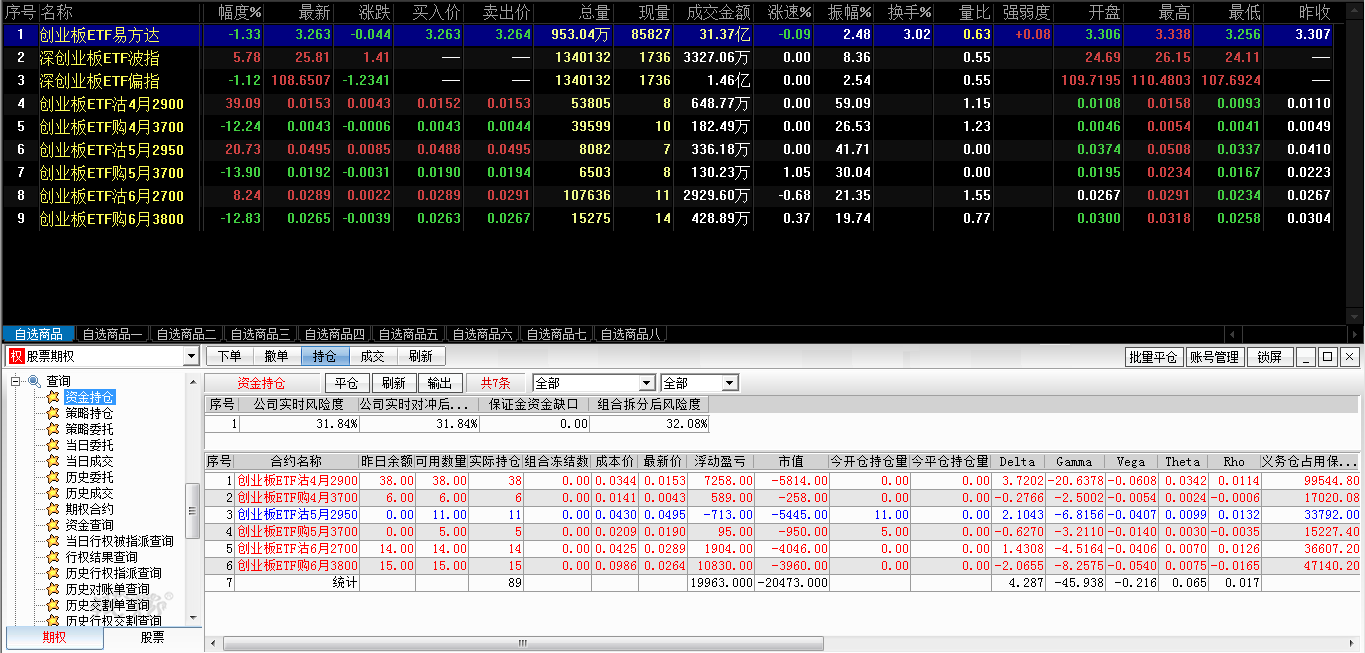Screen dimensions: 1365x653
Task: Click the 合约名称 column header
Action: [x=296, y=462]
